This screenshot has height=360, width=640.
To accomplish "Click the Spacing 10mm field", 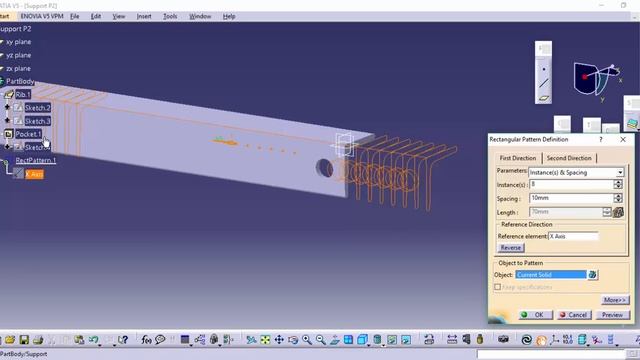I will click(571, 198).
